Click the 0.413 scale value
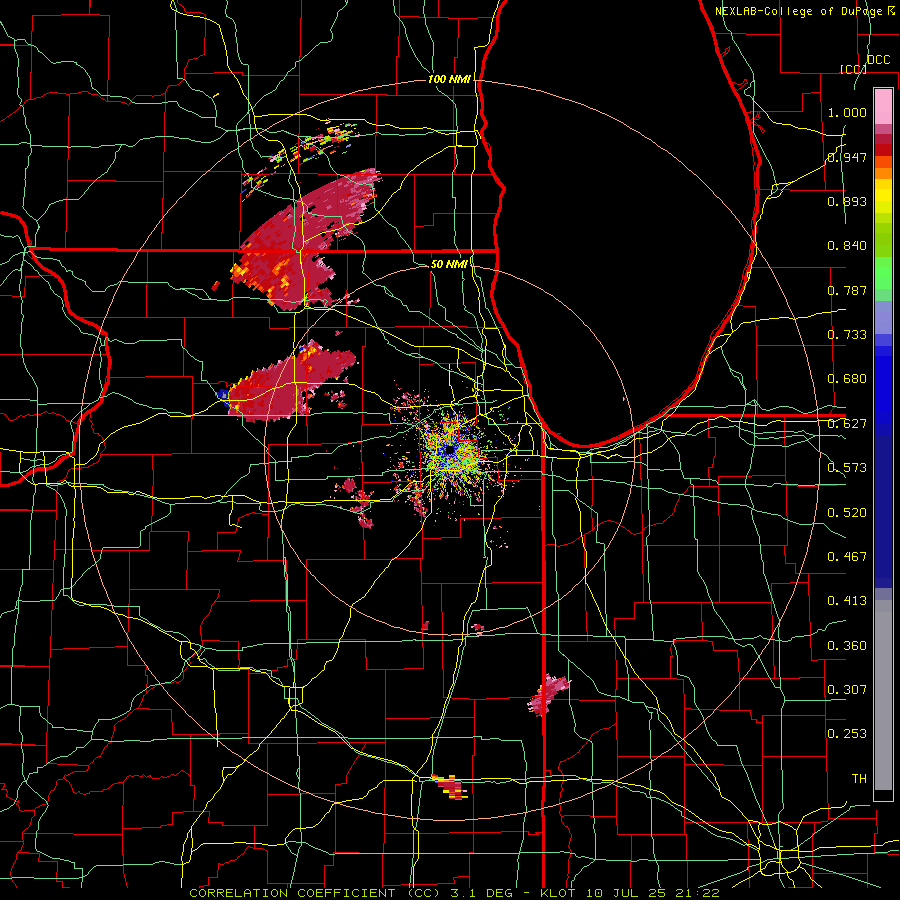Screen dimensions: 900x900 [x=847, y=601]
